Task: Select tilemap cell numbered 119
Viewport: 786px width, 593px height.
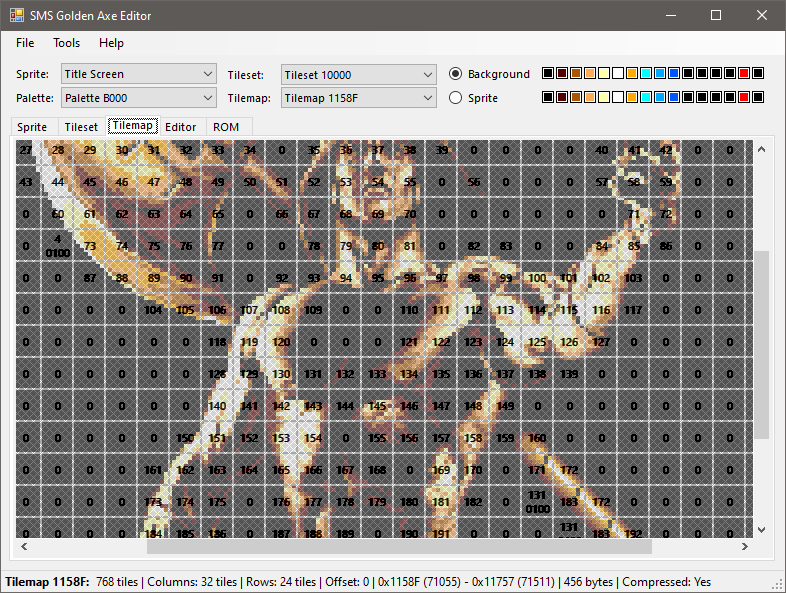Action: point(249,342)
